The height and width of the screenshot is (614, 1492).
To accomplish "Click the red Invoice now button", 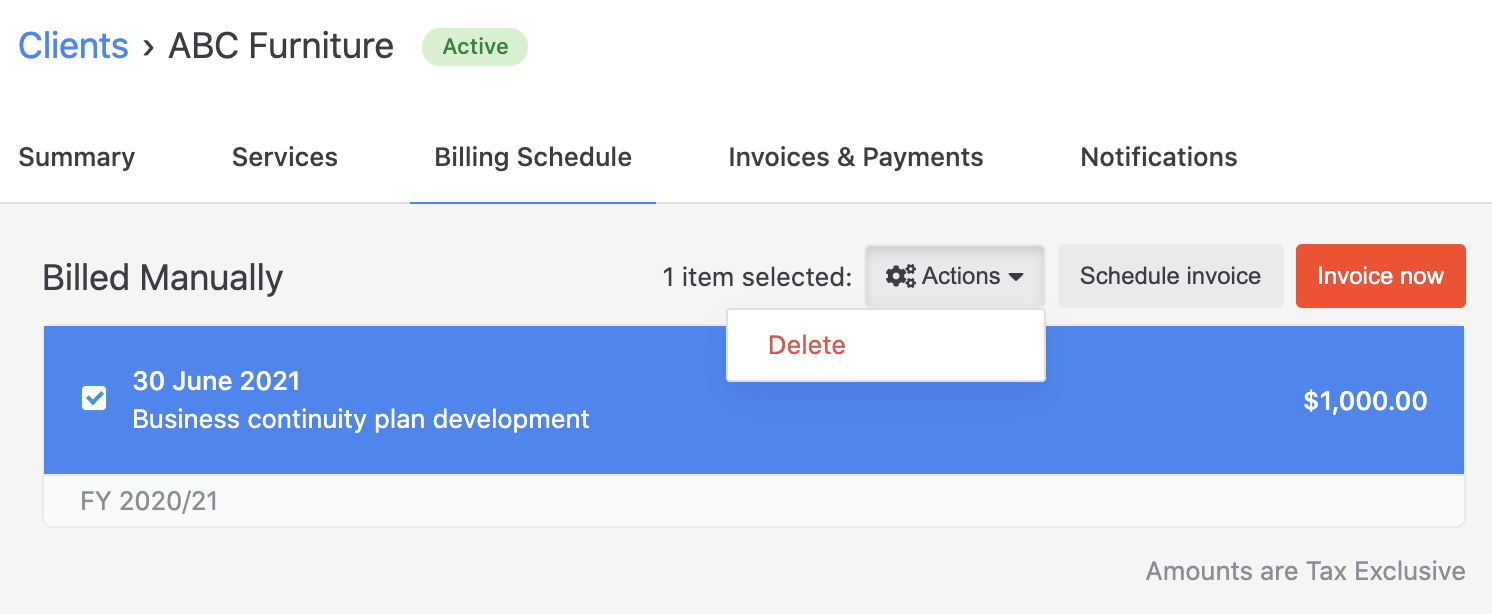I will click(x=1380, y=276).
